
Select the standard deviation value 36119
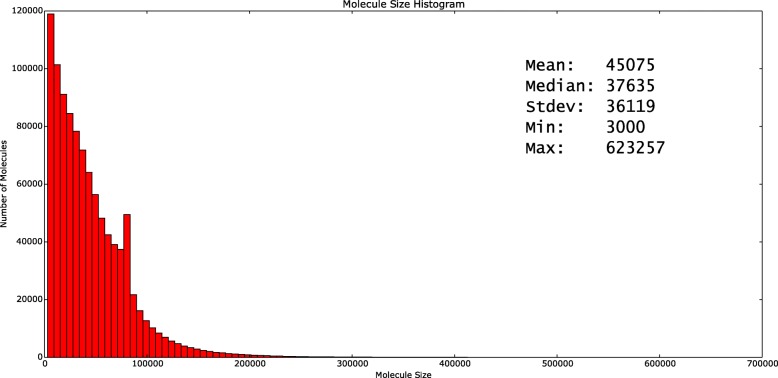click(631, 107)
